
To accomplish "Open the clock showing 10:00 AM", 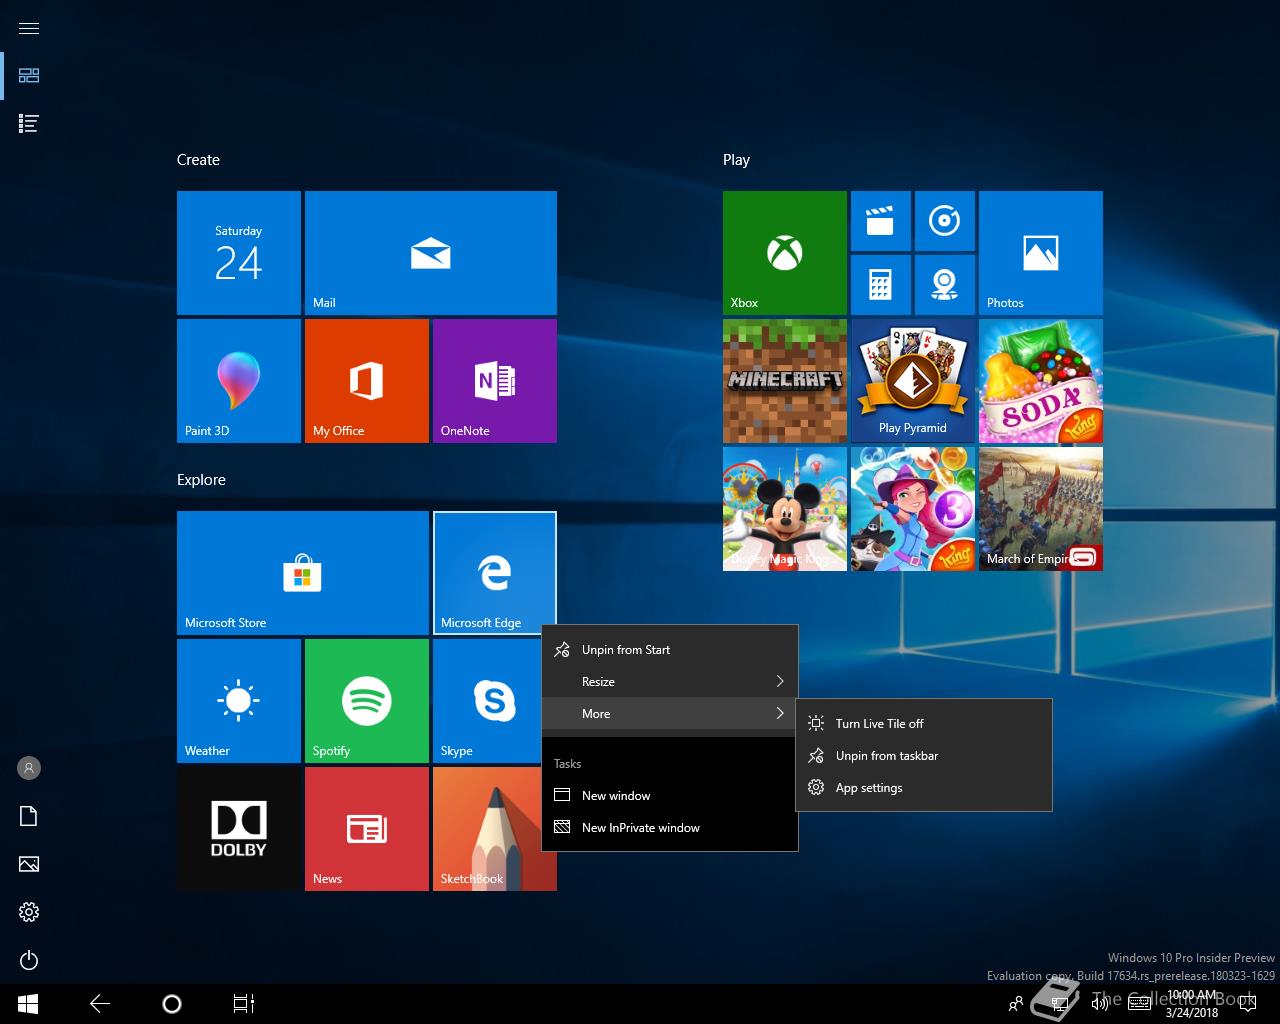I will 1192,1003.
